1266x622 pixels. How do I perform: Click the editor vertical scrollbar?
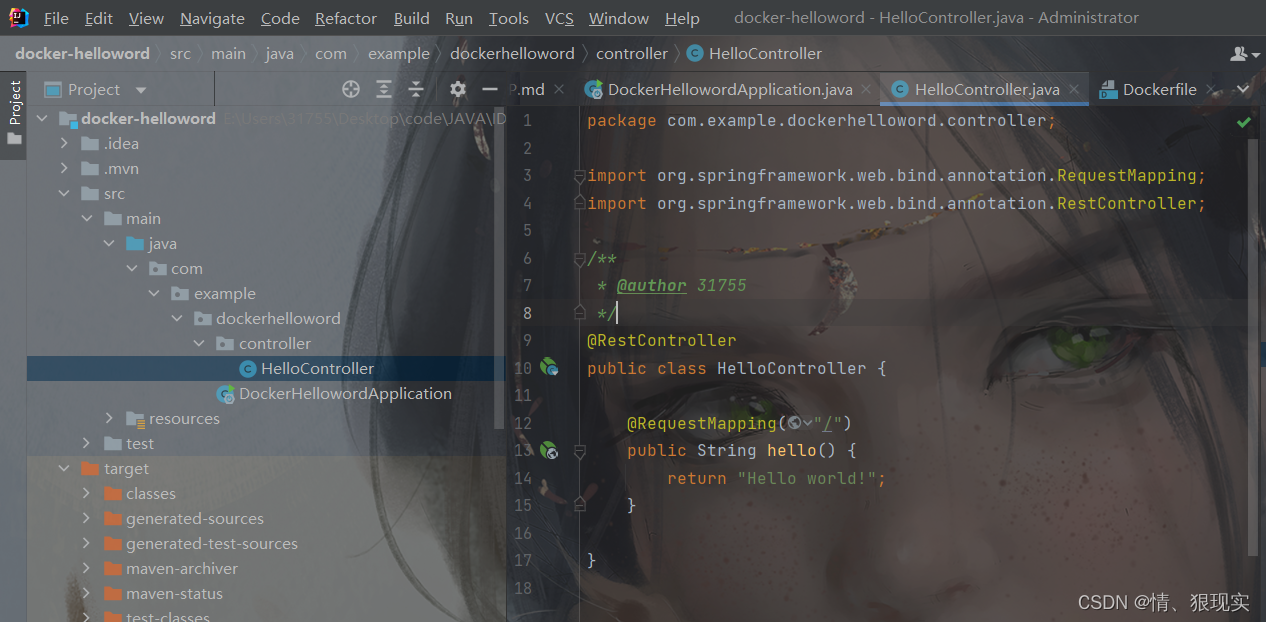tap(1255, 347)
